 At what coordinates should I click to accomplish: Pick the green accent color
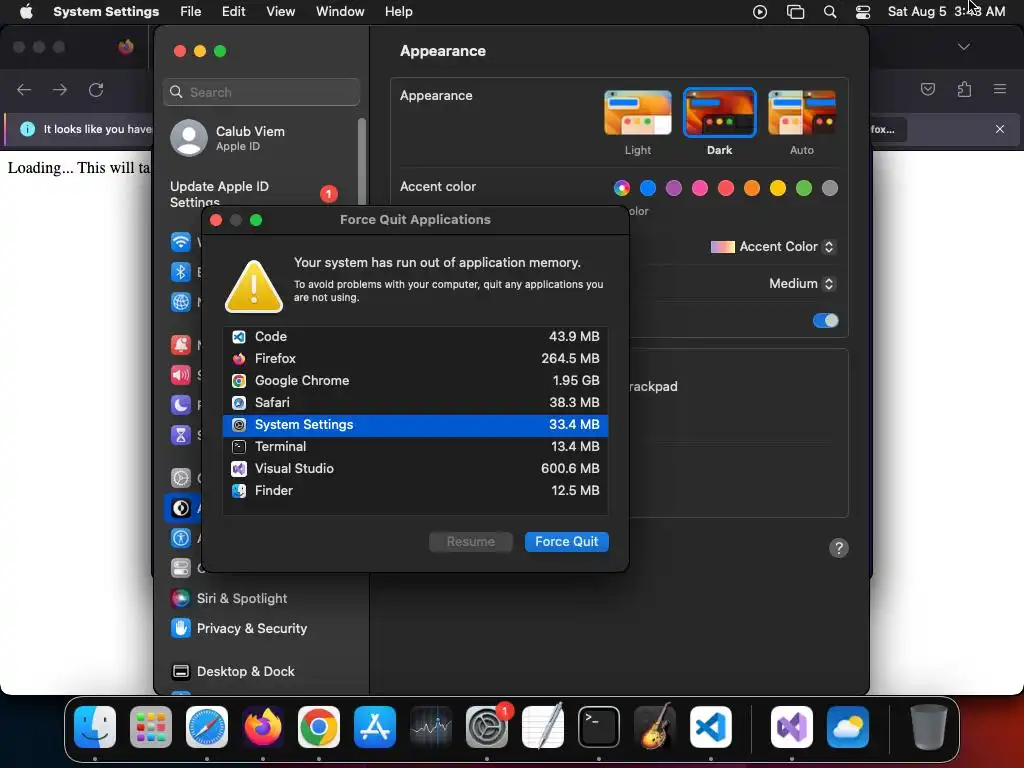click(x=804, y=188)
